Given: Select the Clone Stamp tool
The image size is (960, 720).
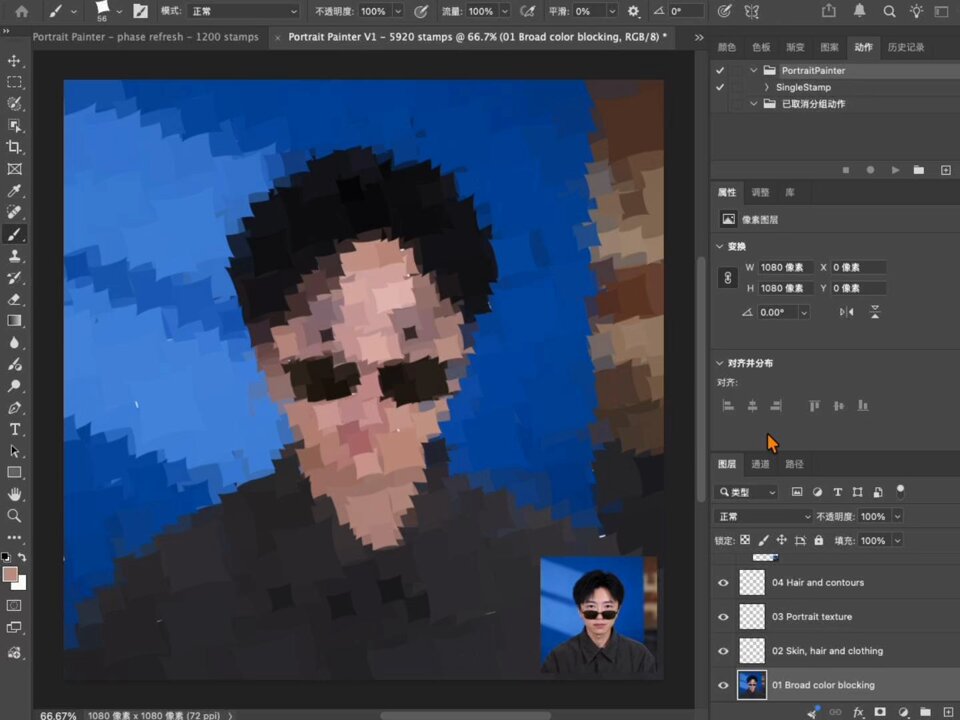Looking at the screenshot, I should click(x=14, y=256).
